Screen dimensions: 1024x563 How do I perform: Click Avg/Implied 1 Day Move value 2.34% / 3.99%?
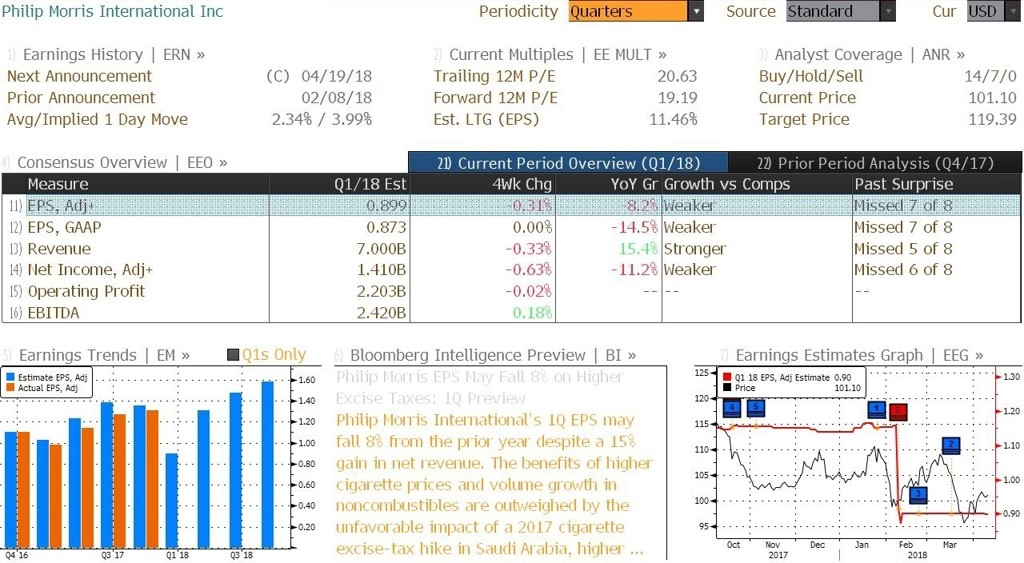[x=322, y=120]
